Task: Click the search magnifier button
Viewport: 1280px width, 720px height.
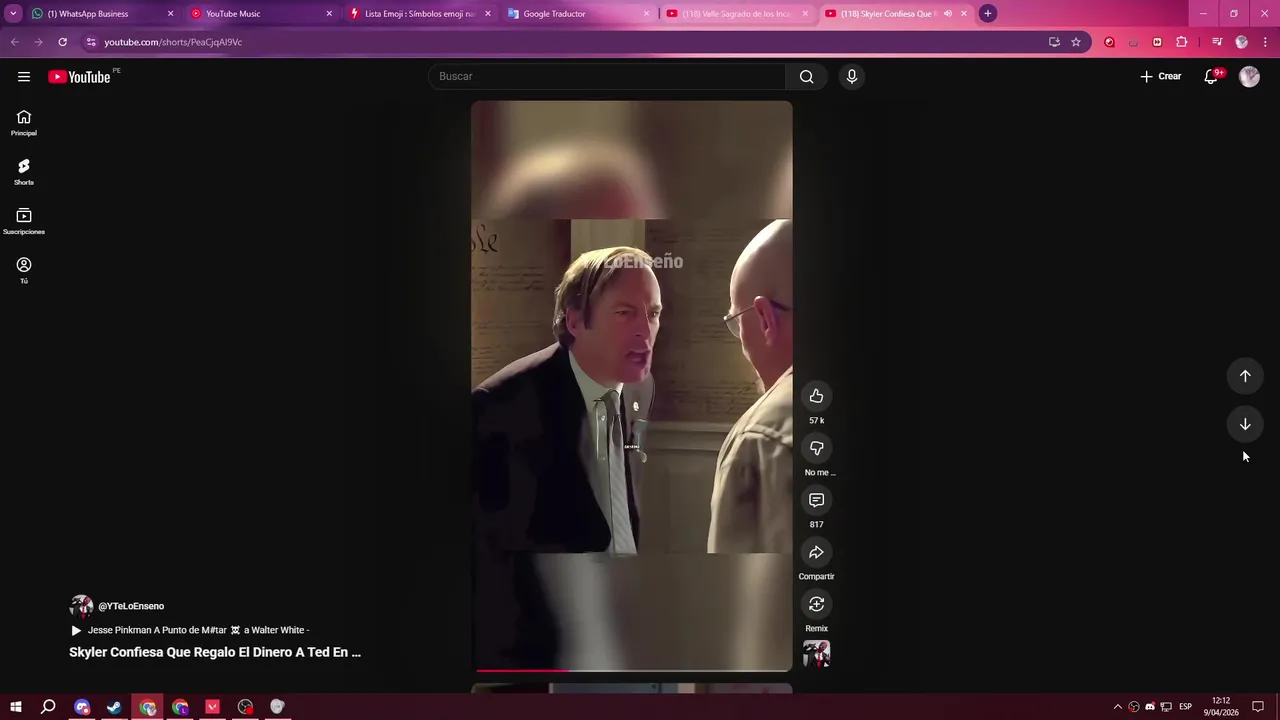Action: click(806, 77)
